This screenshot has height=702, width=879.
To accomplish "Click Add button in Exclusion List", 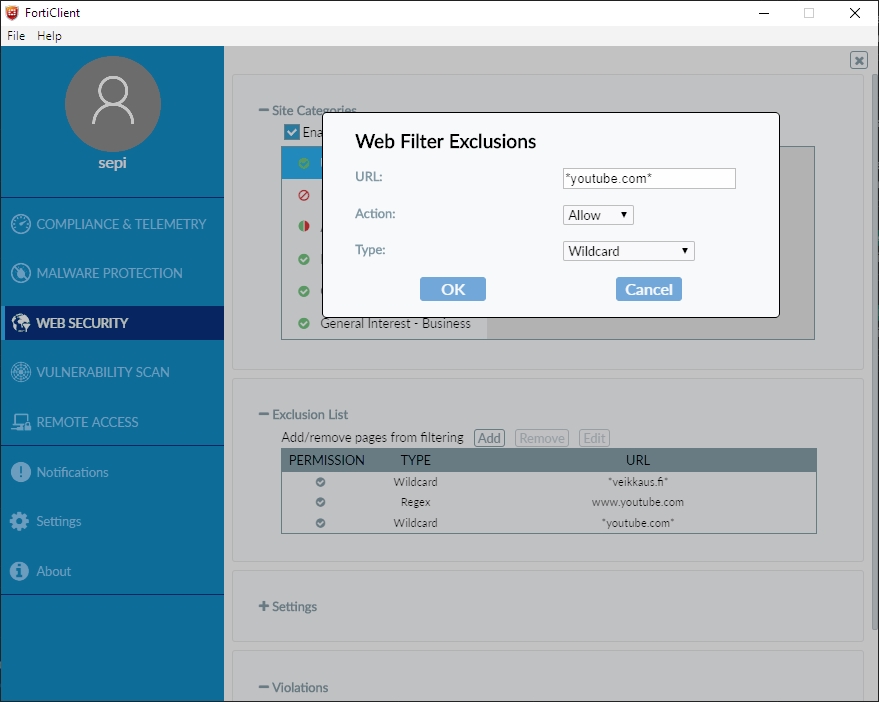I will pyautogui.click(x=489, y=438).
